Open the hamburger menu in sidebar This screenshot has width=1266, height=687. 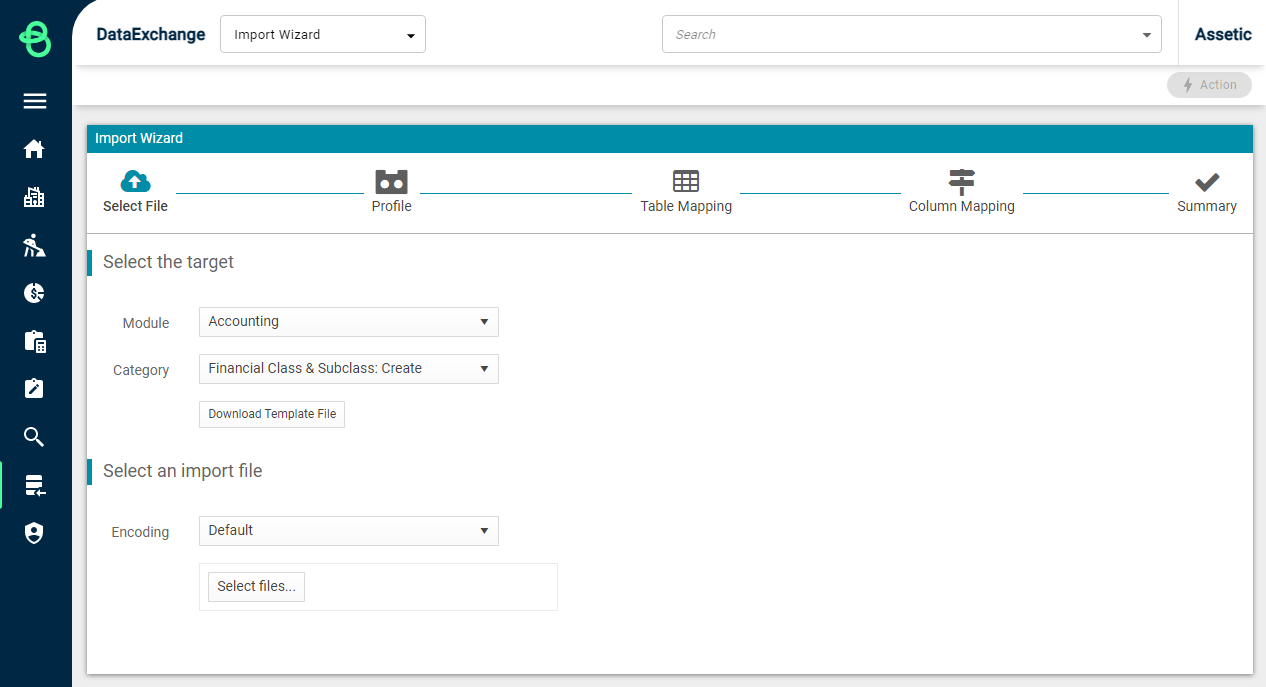(35, 101)
